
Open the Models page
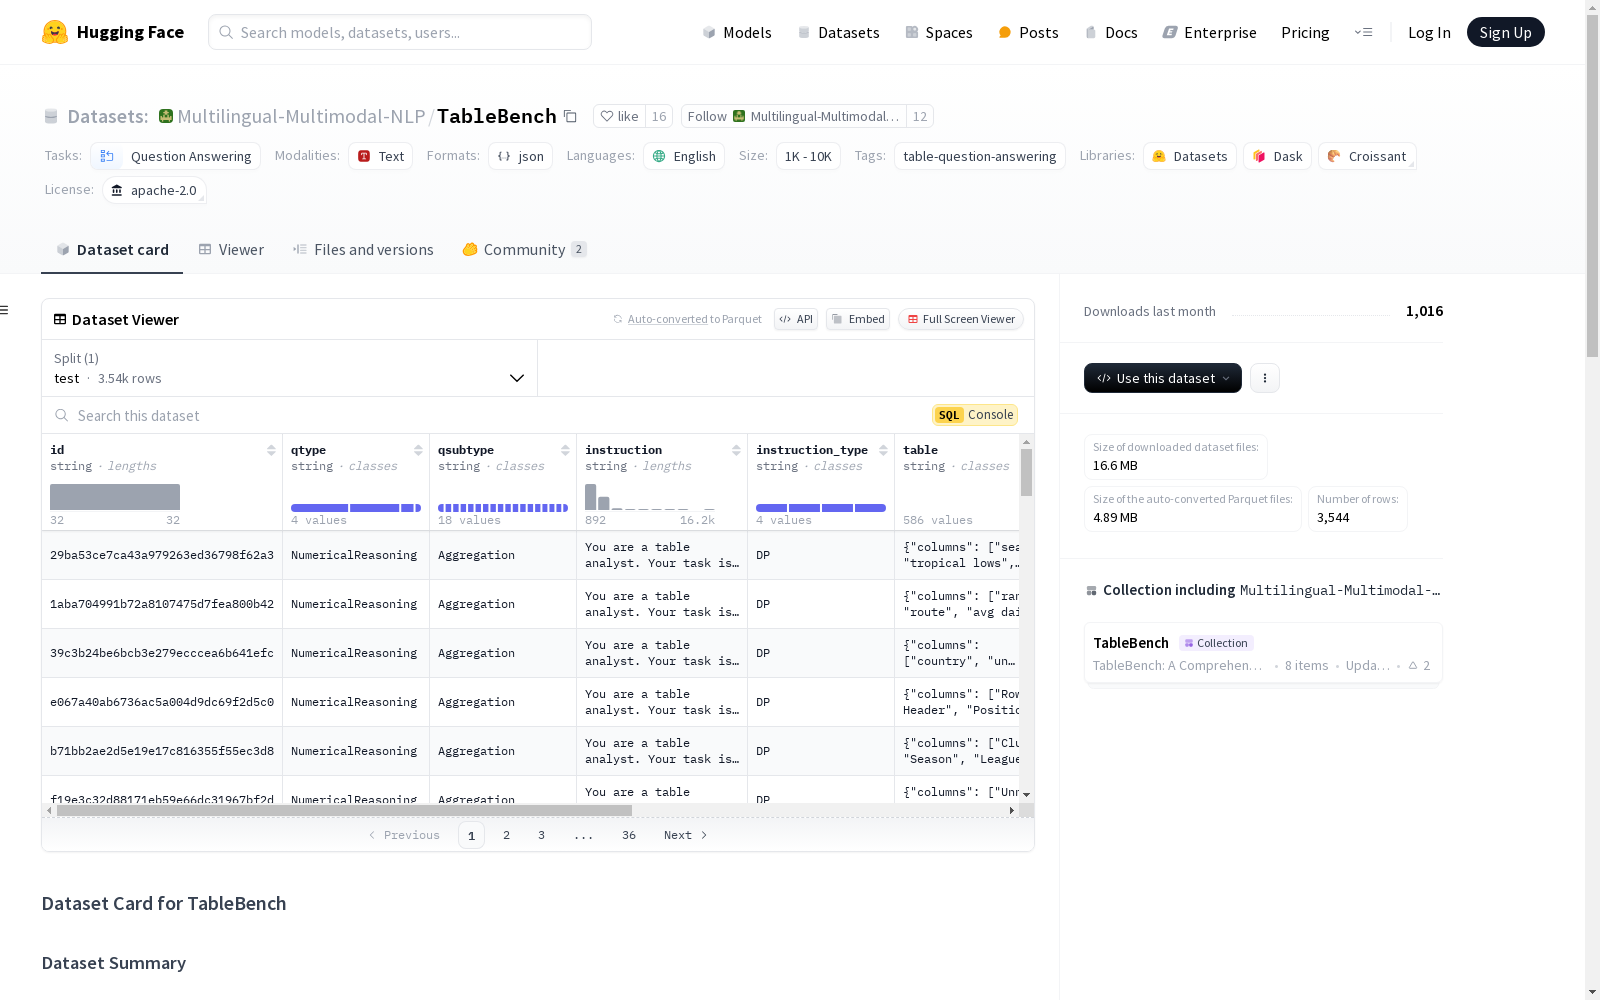point(737,32)
